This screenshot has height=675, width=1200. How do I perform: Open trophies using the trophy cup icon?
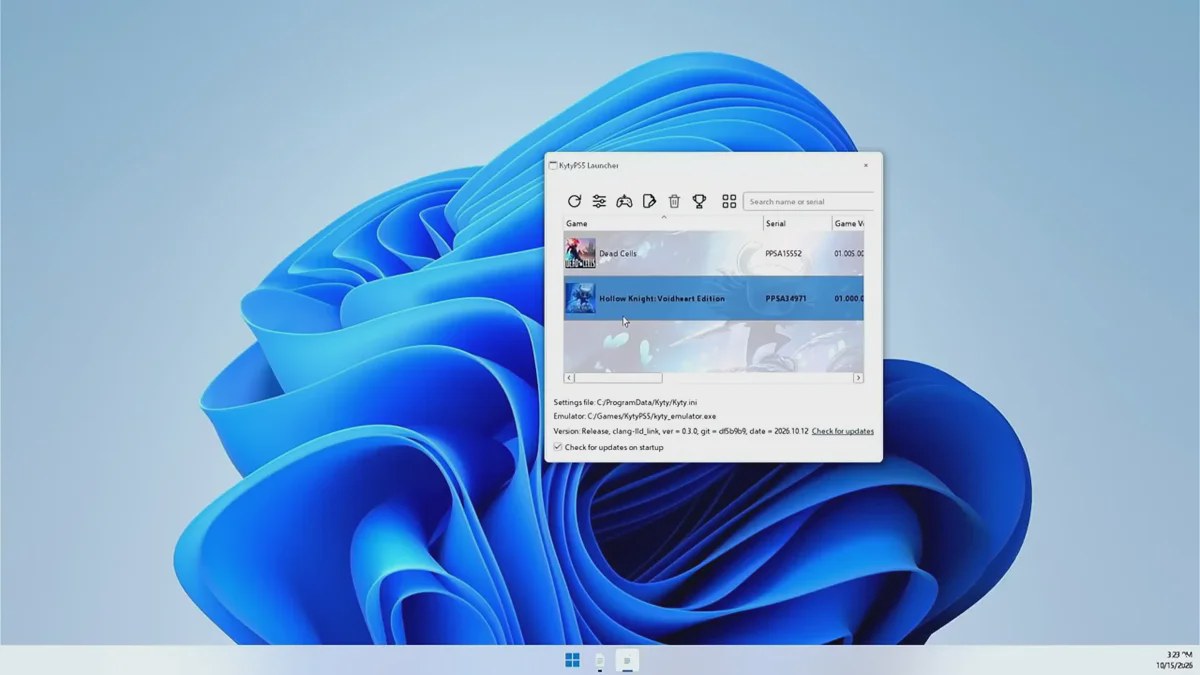(699, 201)
